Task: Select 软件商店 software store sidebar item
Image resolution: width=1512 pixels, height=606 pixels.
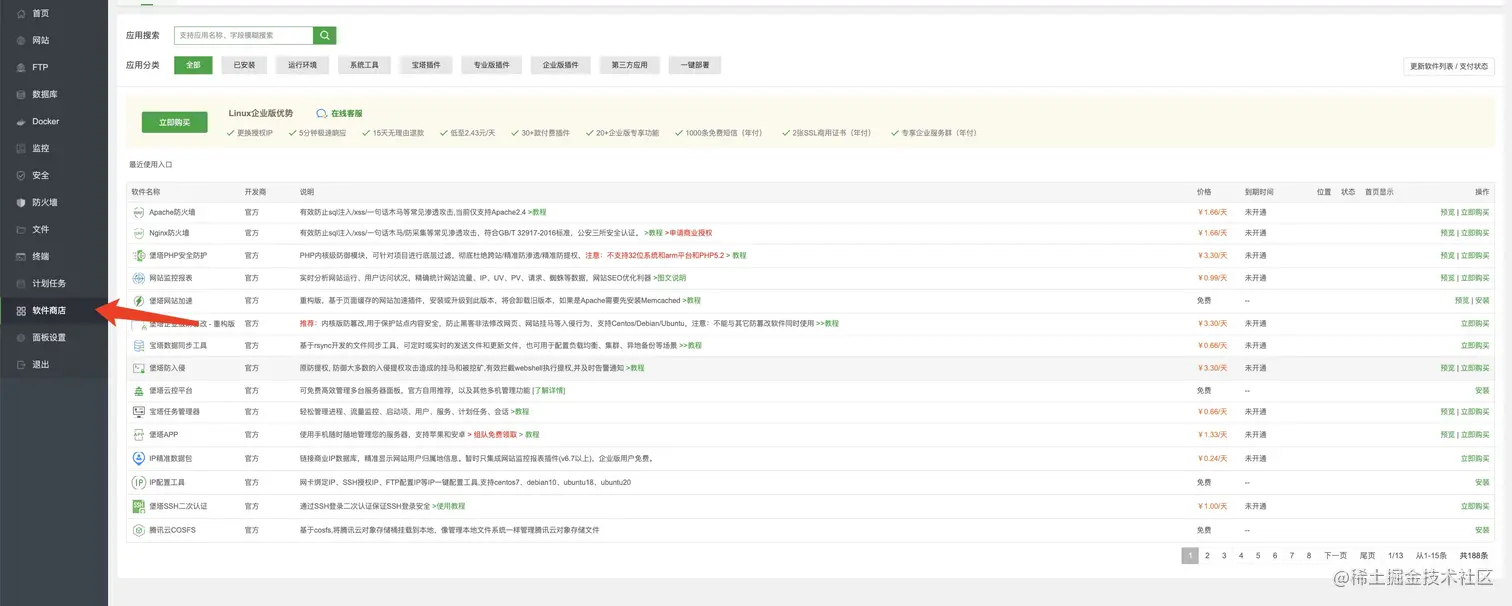Action: click(x=53, y=310)
